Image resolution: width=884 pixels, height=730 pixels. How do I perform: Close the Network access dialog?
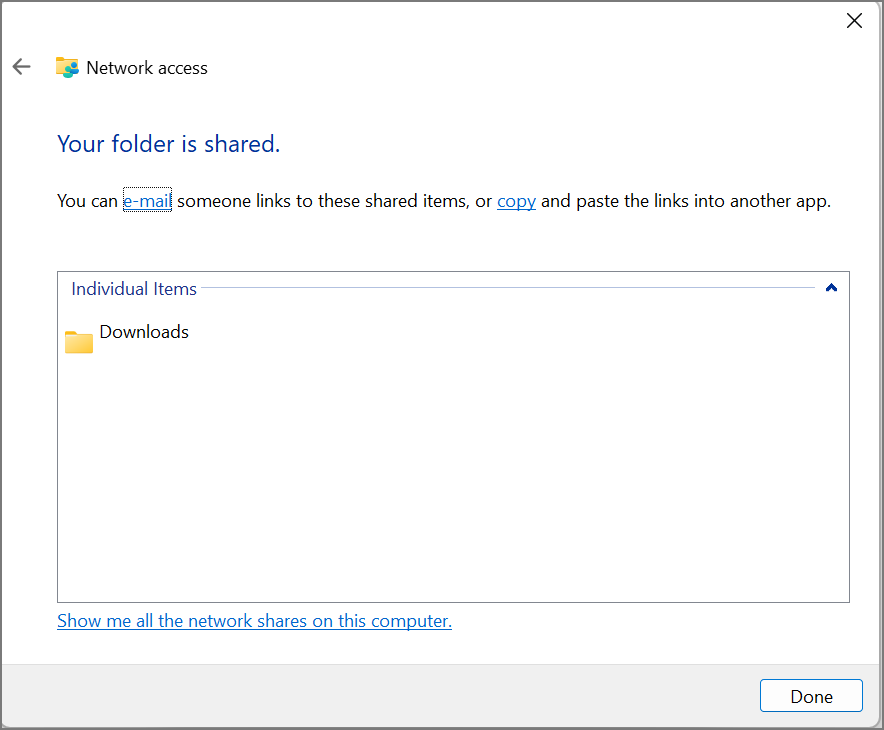tap(854, 21)
